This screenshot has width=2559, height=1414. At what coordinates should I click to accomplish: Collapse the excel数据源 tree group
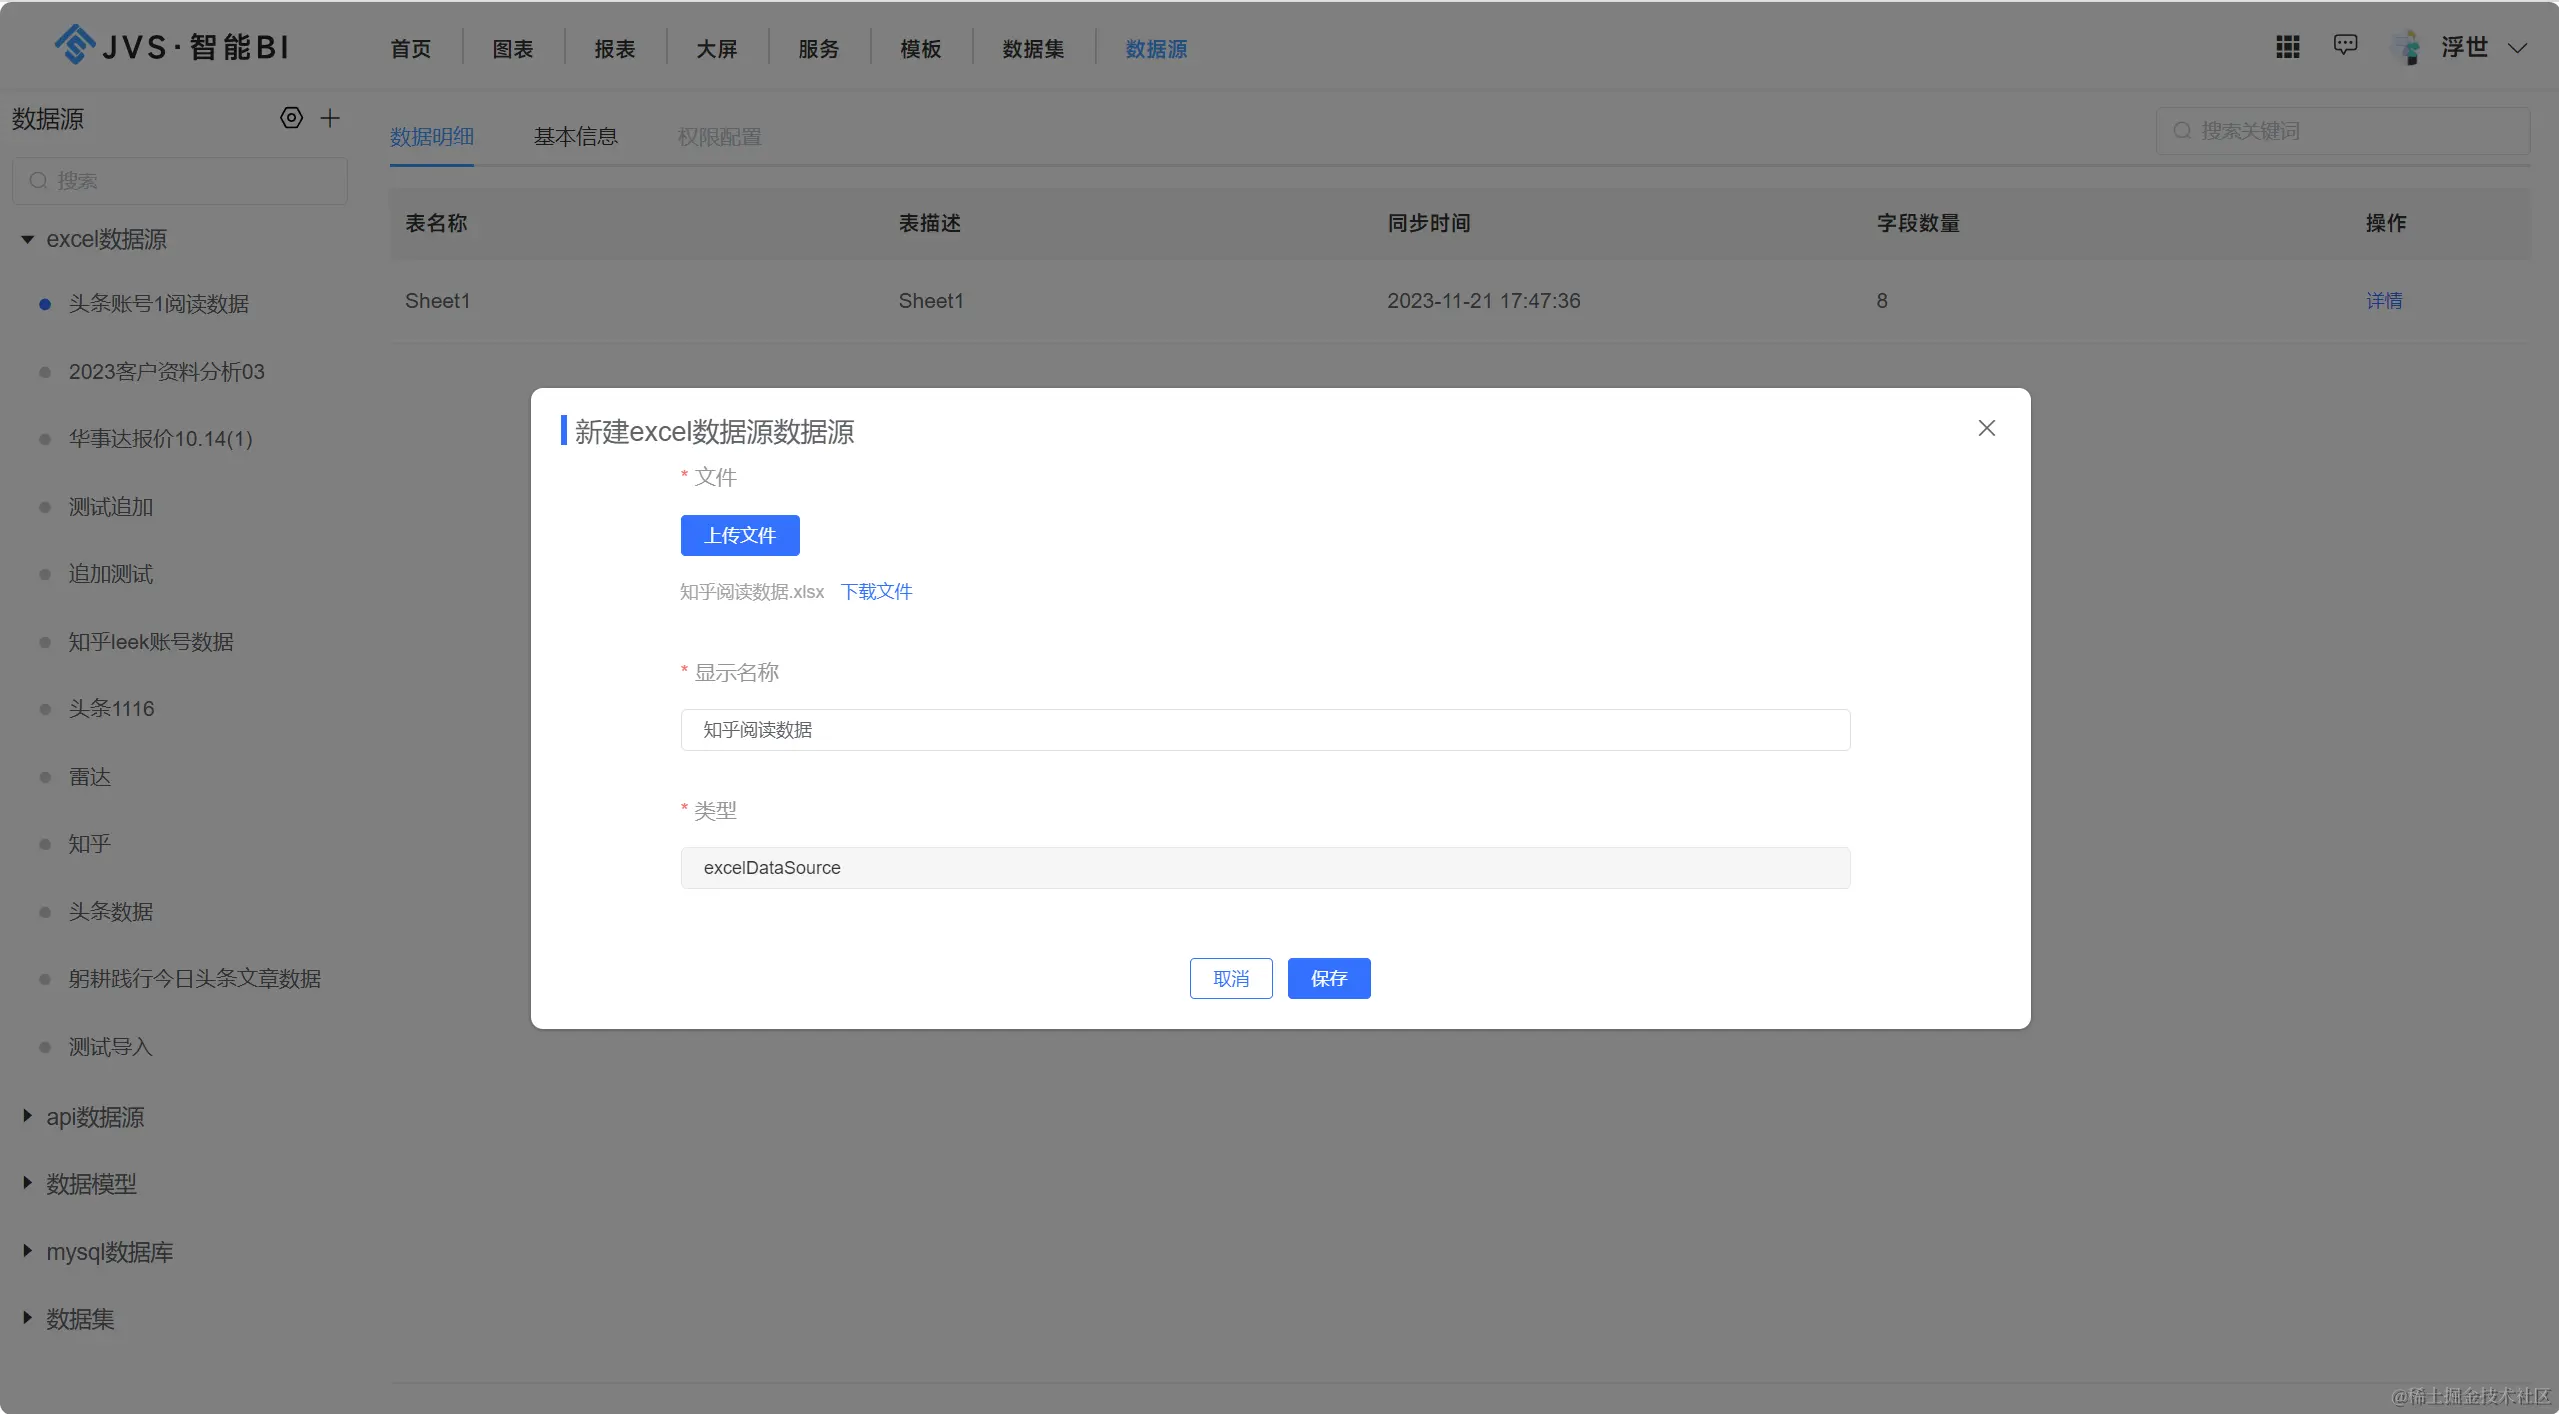pyautogui.click(x=27, y=239)
